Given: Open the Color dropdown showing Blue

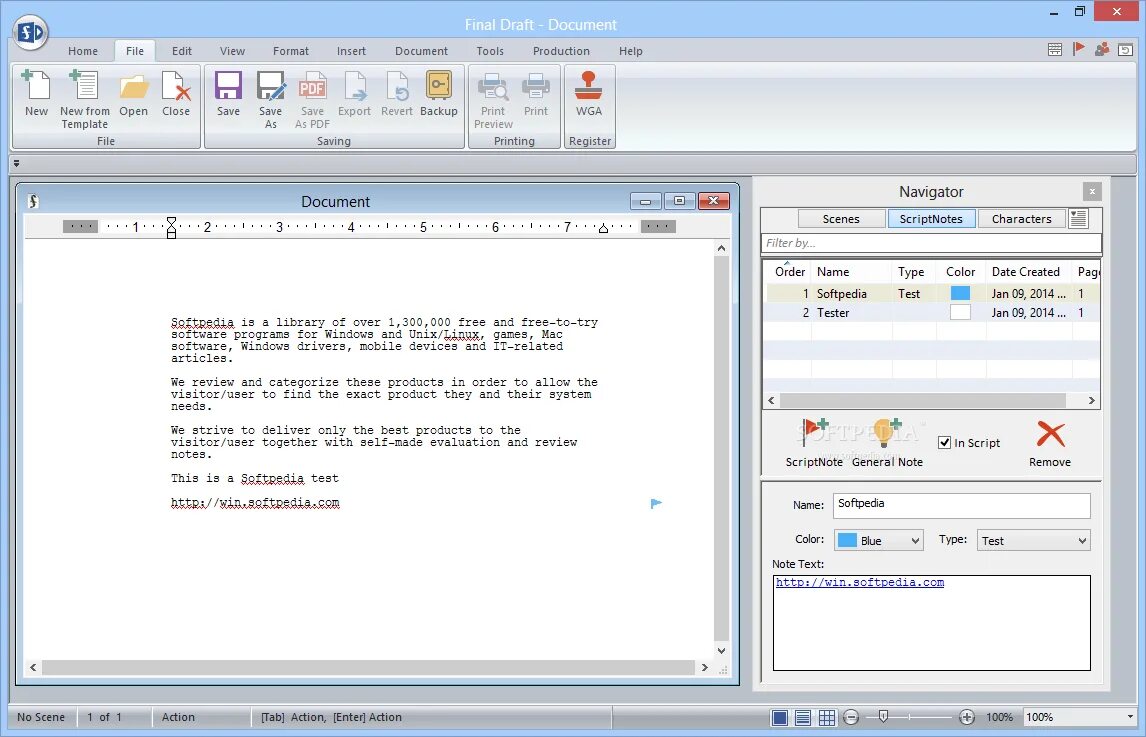Looking at the screenshot, I should point(879,540).
